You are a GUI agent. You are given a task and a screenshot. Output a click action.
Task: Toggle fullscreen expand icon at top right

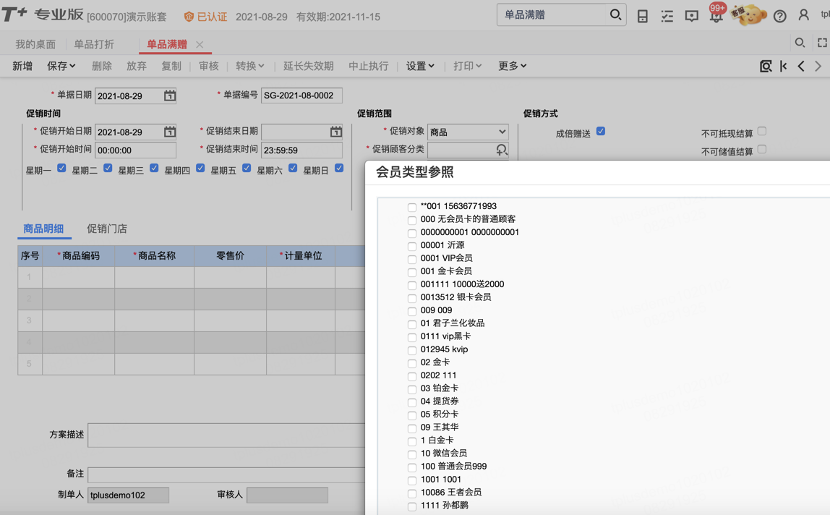[822, 43]
